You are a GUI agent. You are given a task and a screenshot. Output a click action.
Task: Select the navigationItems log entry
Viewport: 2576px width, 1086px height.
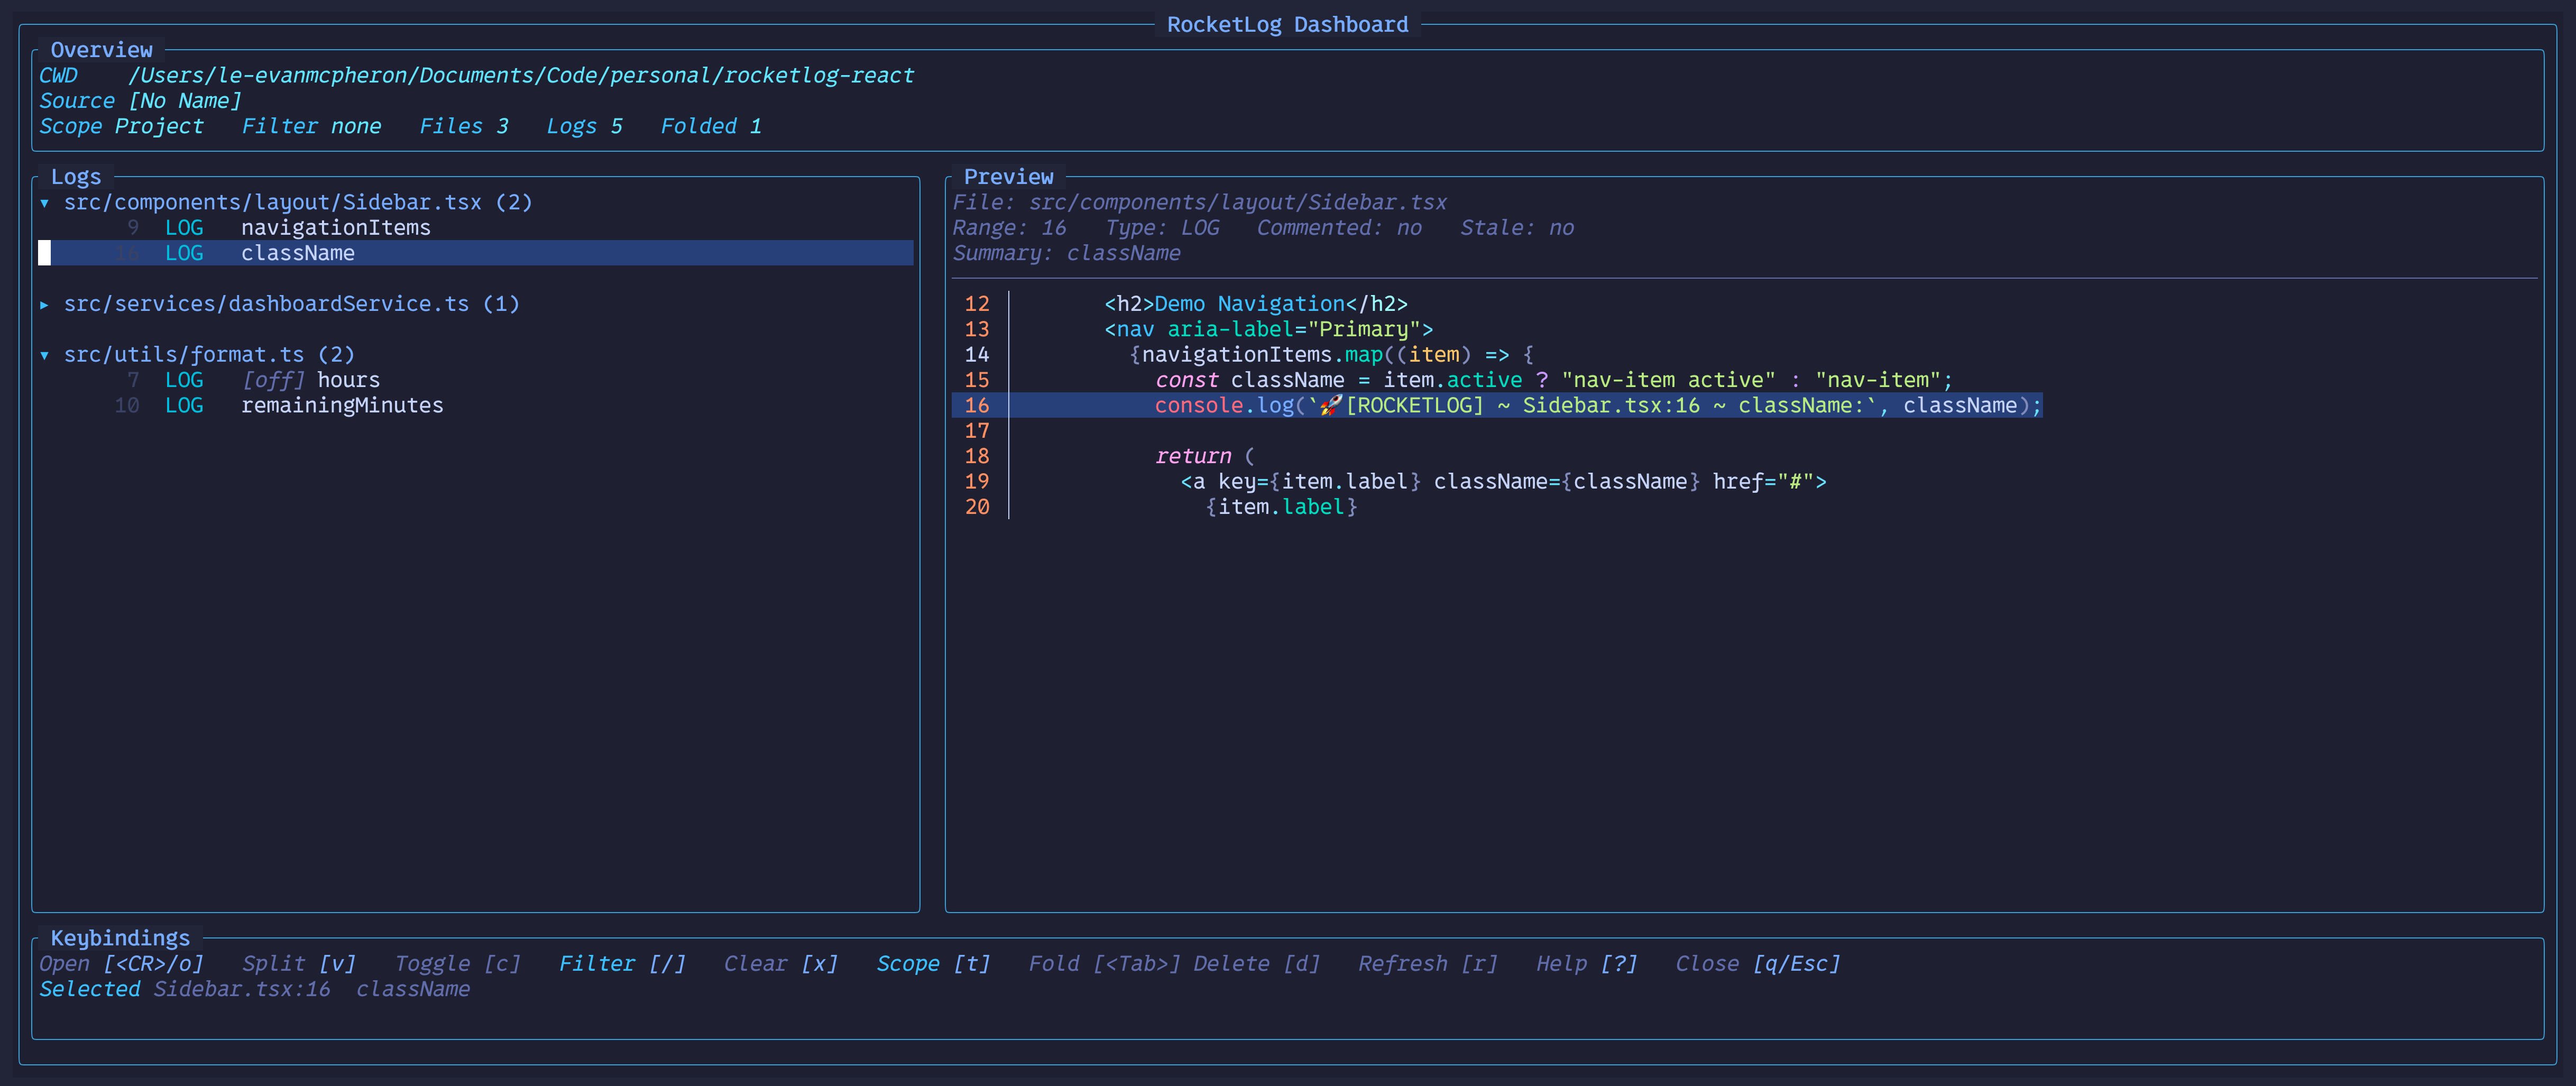click(x=335, y=228)
